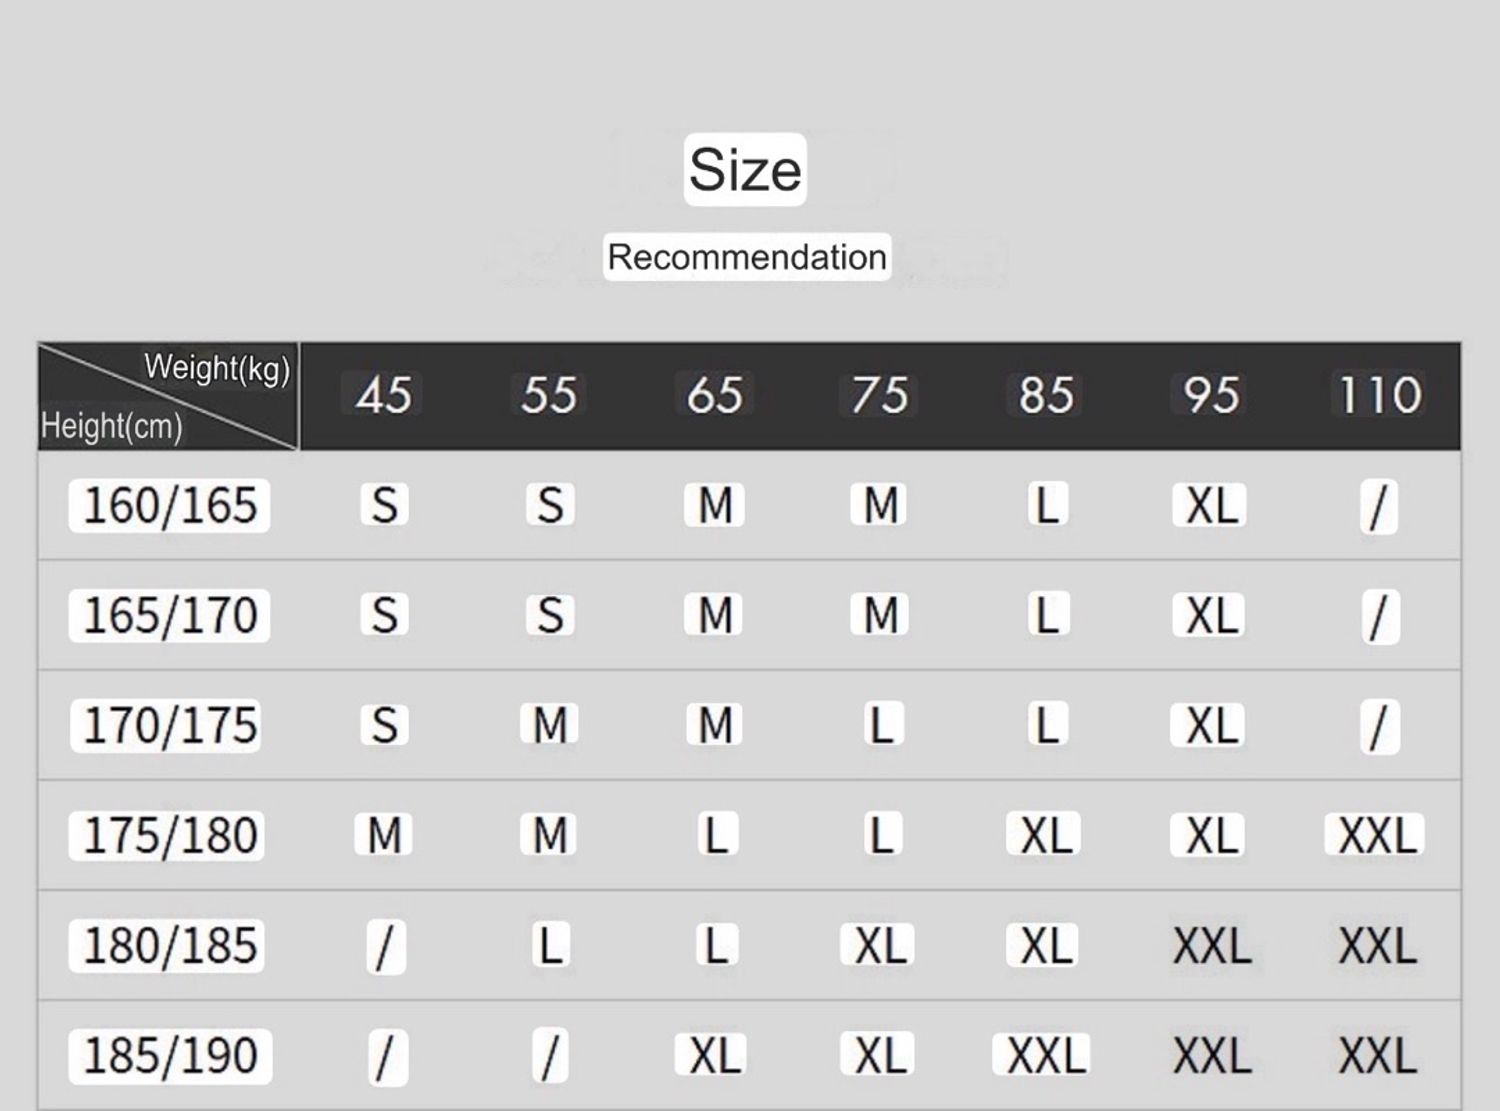This screenshot has width=1500, height=1111.
Task: Select the 95 weight column header
Action: click(x=1211, y=395)
